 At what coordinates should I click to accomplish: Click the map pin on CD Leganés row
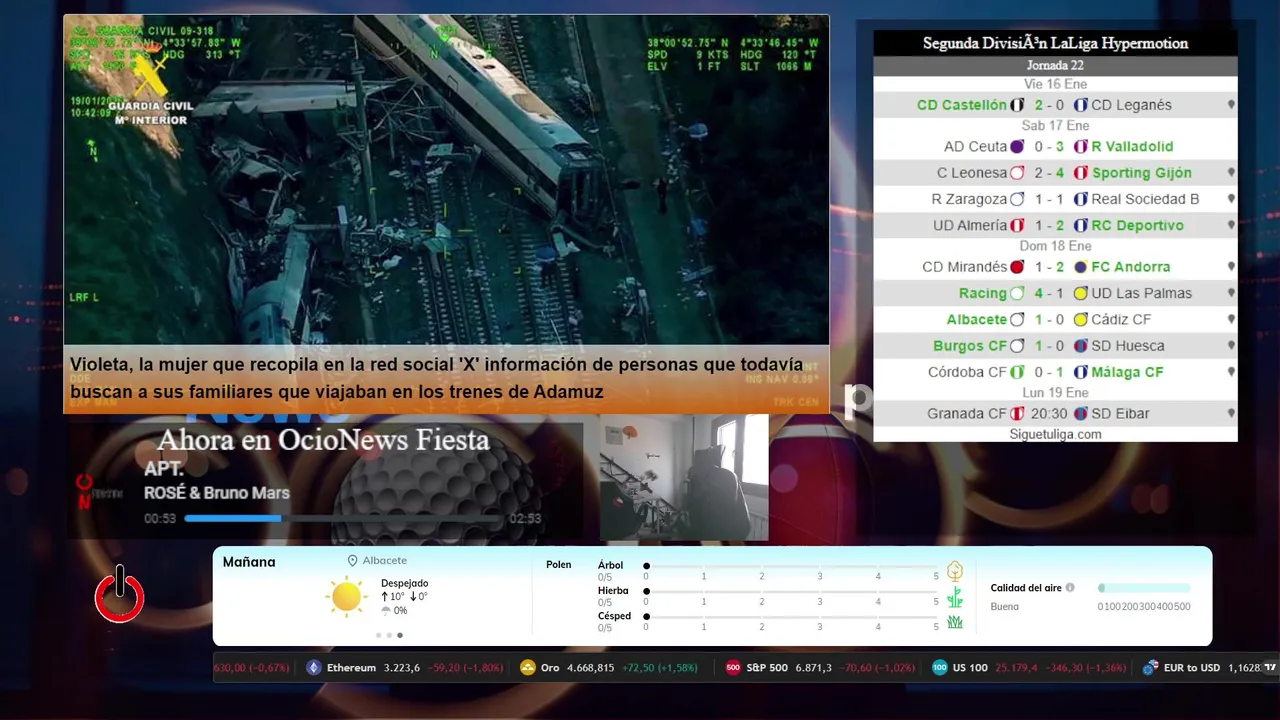tap(1231, 105)
